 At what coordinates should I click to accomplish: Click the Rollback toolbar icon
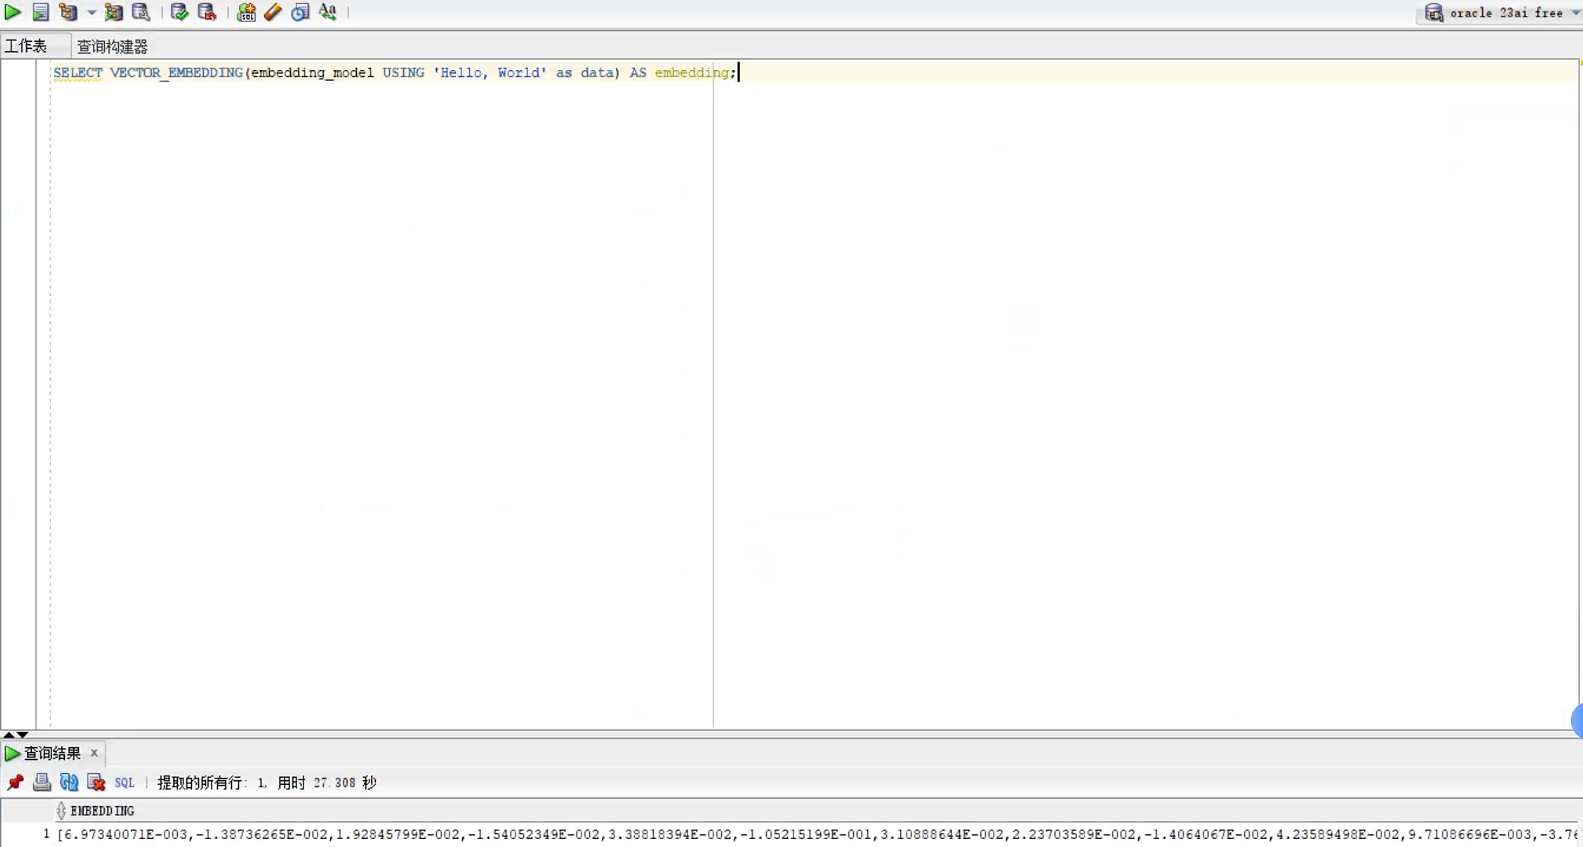click(x=207, y=12)
